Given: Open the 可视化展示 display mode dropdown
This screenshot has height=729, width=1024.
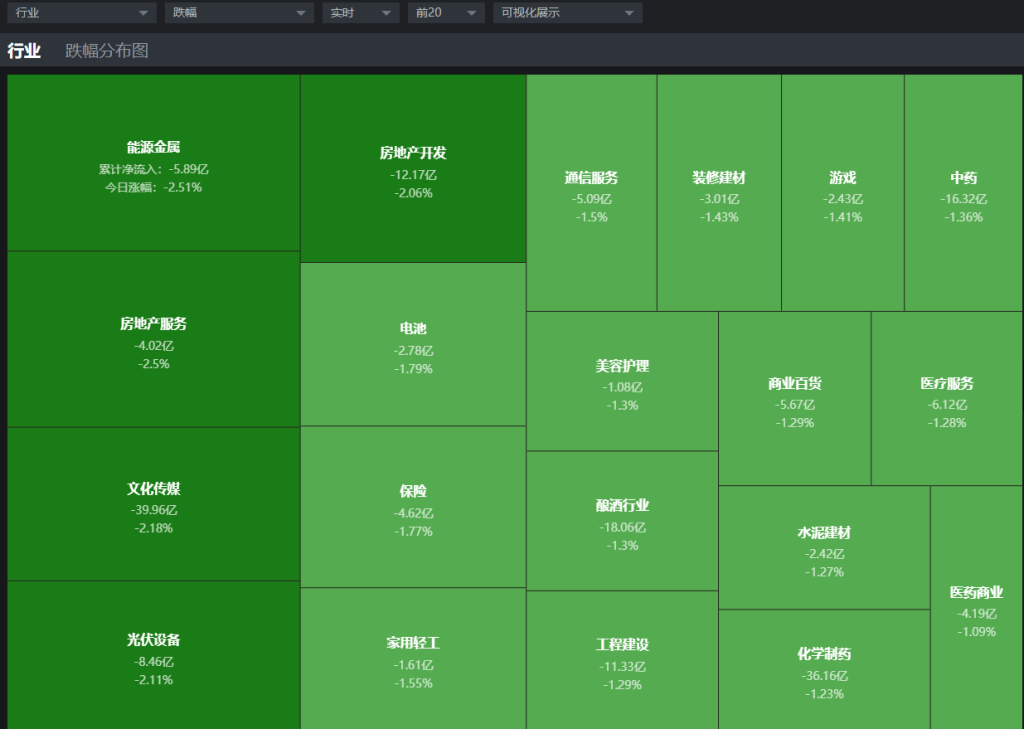Looking at the screenshot, I should click(x=567, y=13).
